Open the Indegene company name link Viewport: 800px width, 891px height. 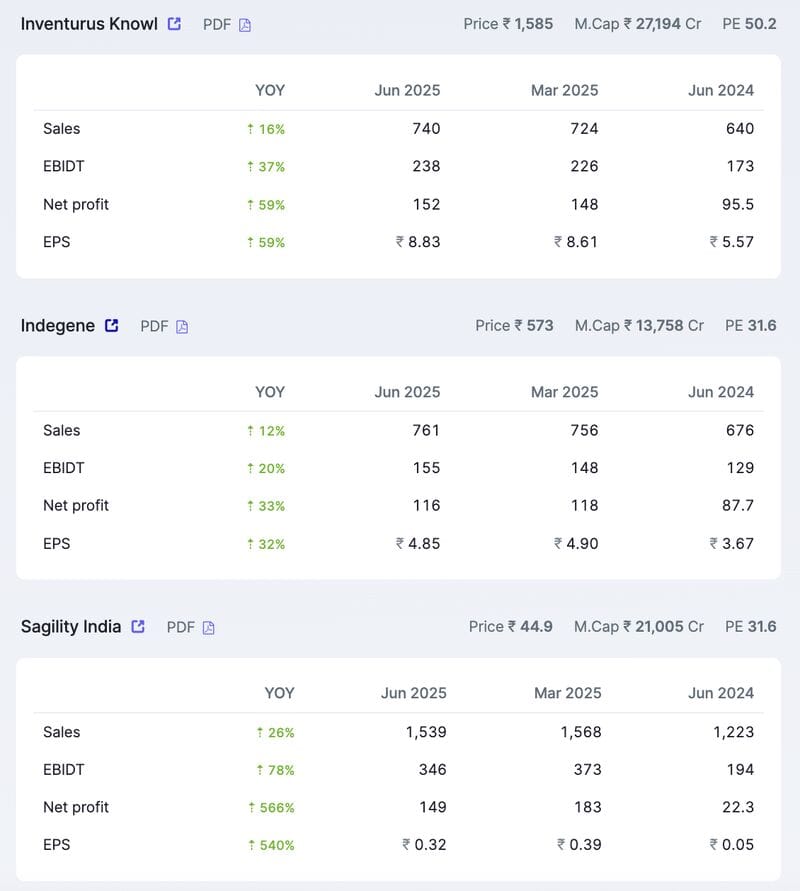point(58,325)
